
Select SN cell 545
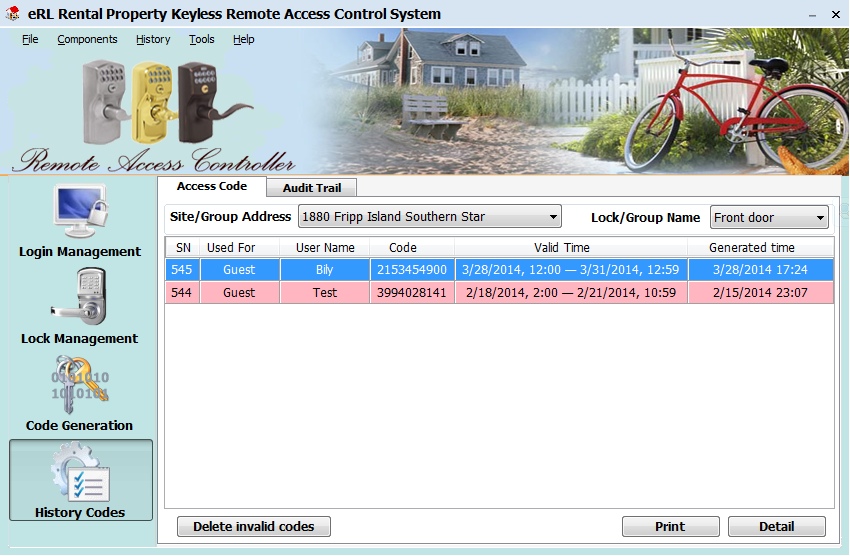[x=182, y=270]
